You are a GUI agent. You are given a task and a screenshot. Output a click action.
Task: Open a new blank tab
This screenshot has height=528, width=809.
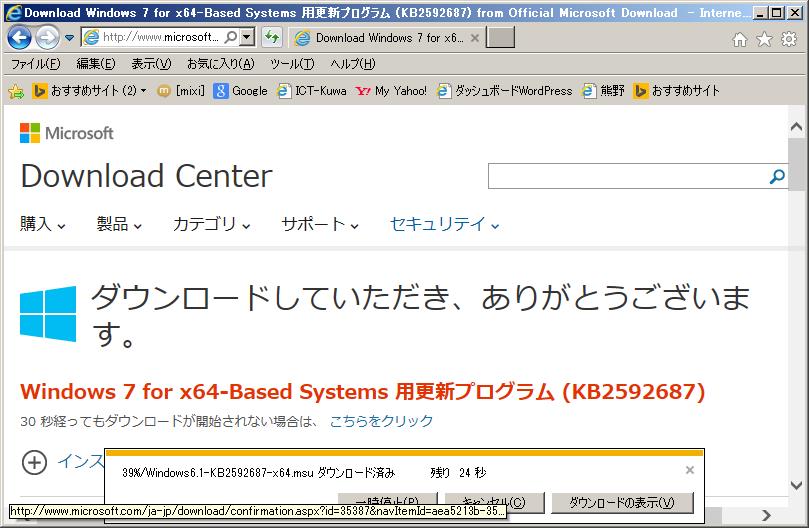(500, 38)
